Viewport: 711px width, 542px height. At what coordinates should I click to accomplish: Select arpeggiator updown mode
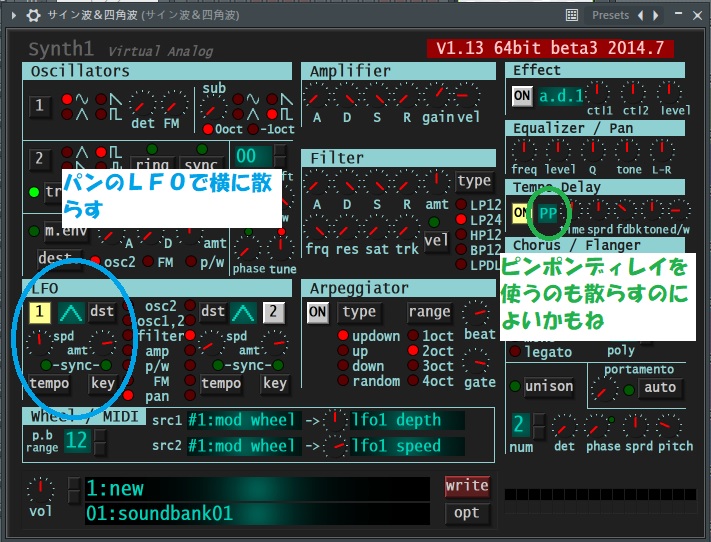tap(343, 336)
